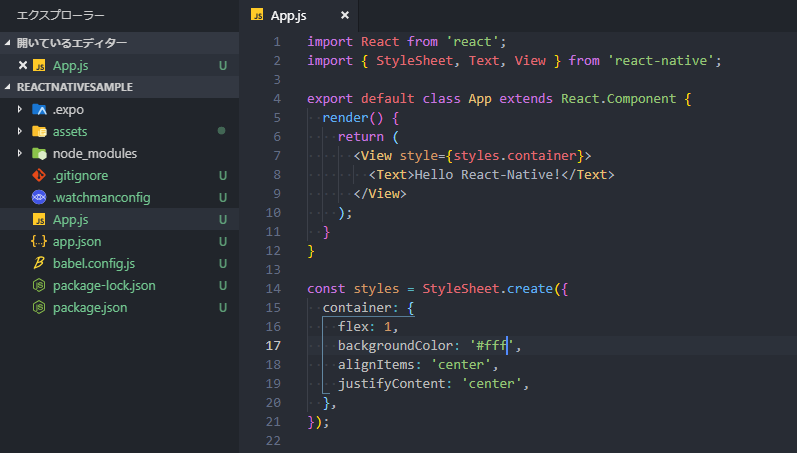Select the App.js editor tab
Viewport: 797px width, 453px height.
(299, 15)
